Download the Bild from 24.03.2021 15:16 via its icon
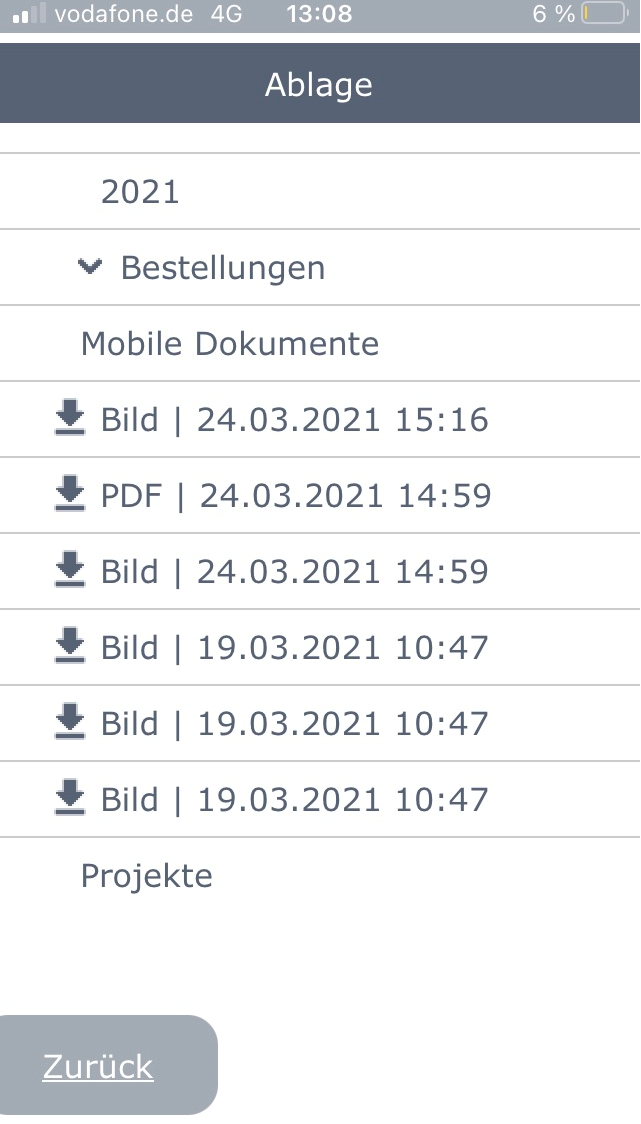 [70, 418]
